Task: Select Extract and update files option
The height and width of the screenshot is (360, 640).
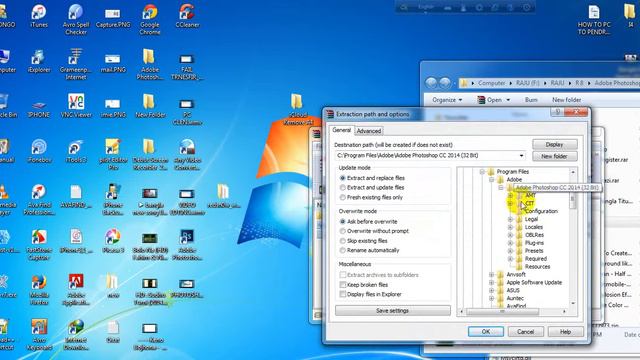Action: coord(342,188)
